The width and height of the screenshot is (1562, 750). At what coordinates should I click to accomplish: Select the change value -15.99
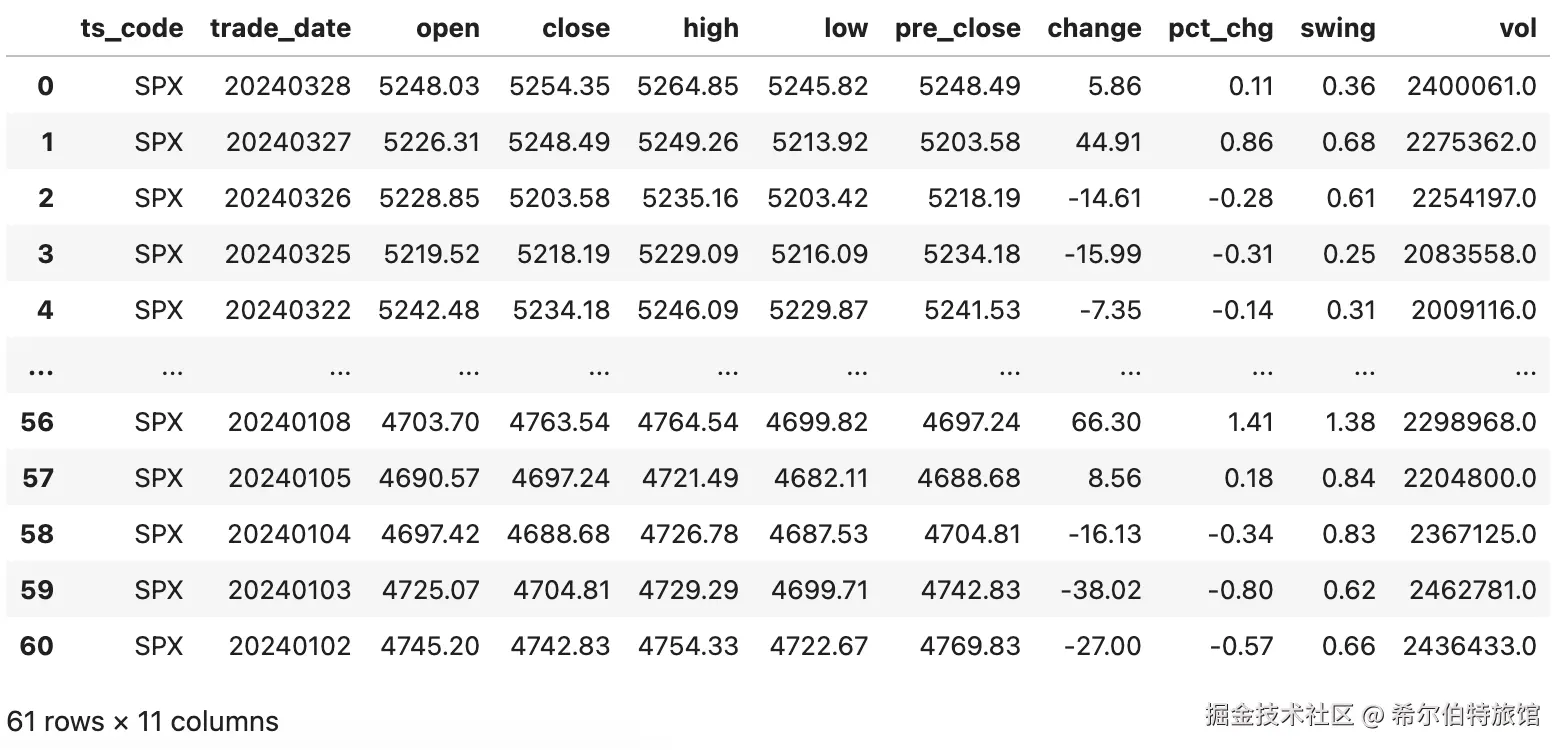pos(1104,254)
